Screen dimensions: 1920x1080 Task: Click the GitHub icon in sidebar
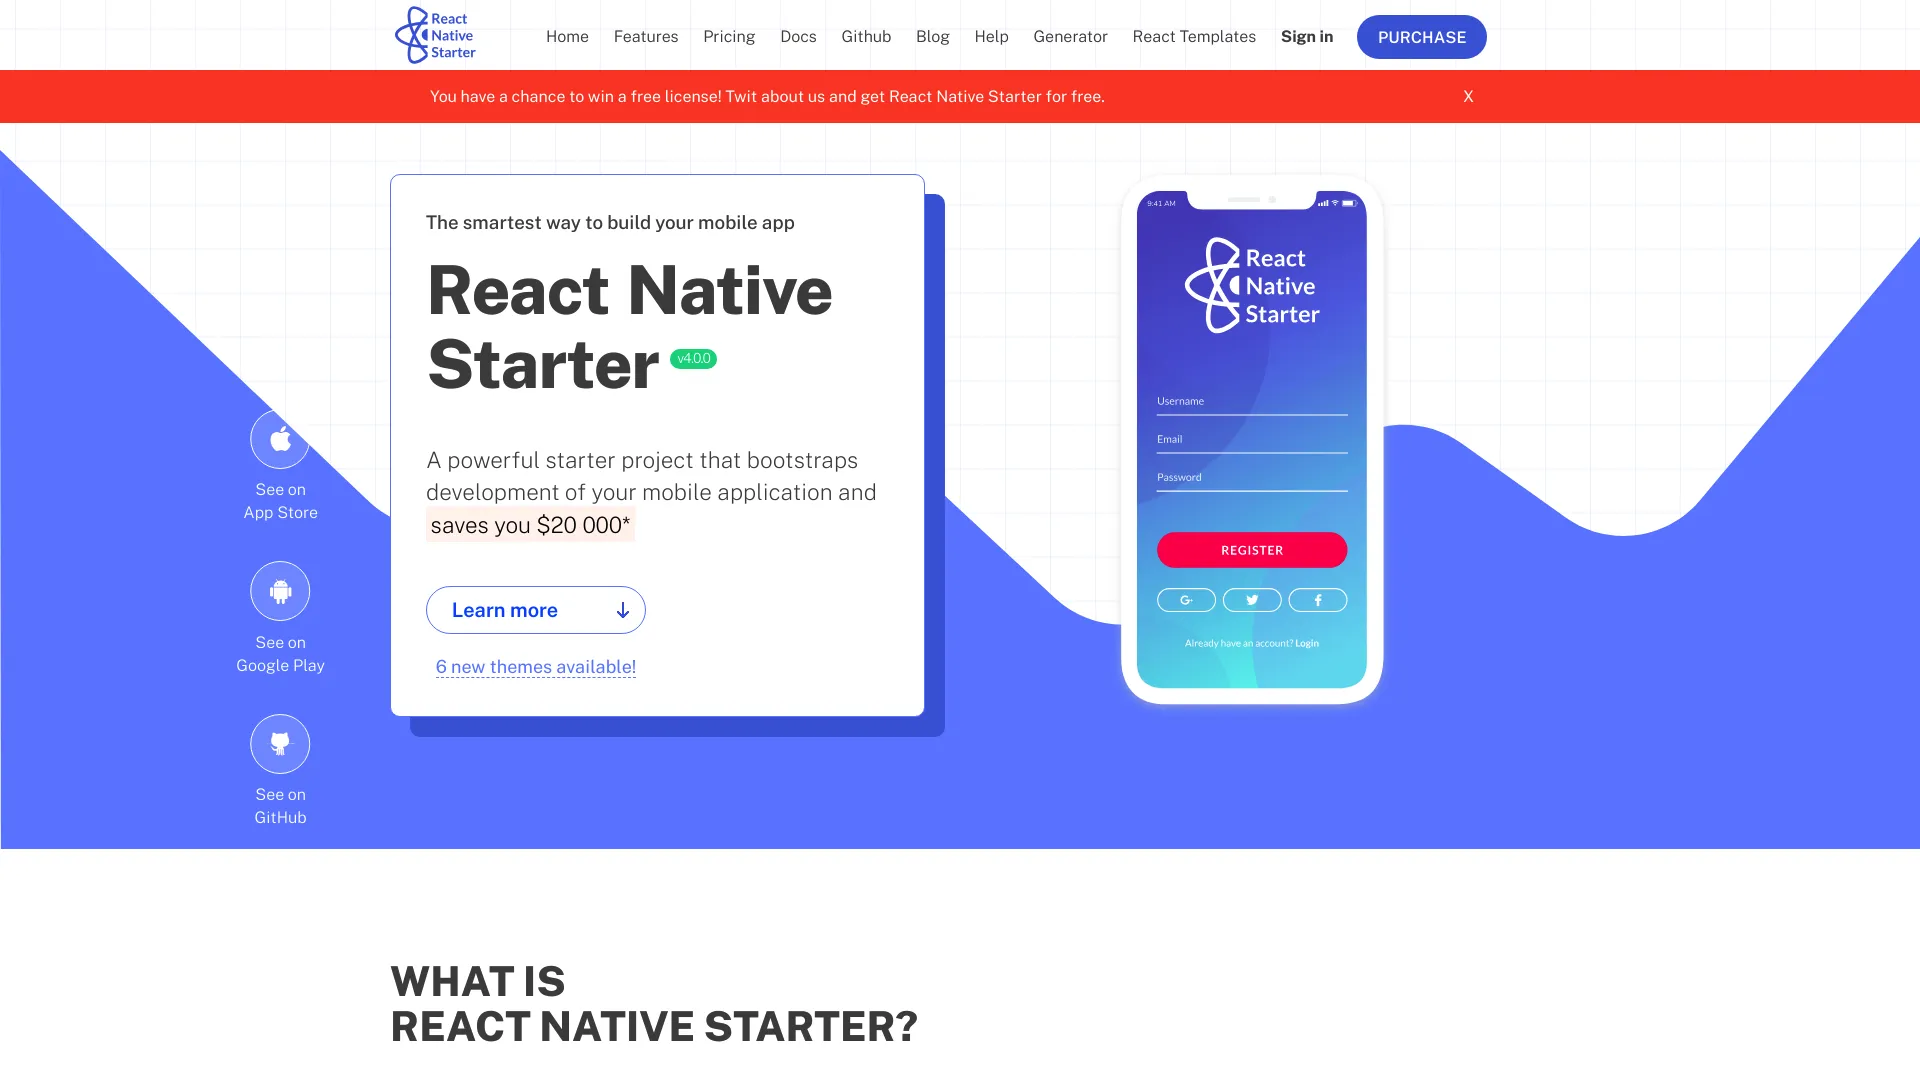[280, 742]
